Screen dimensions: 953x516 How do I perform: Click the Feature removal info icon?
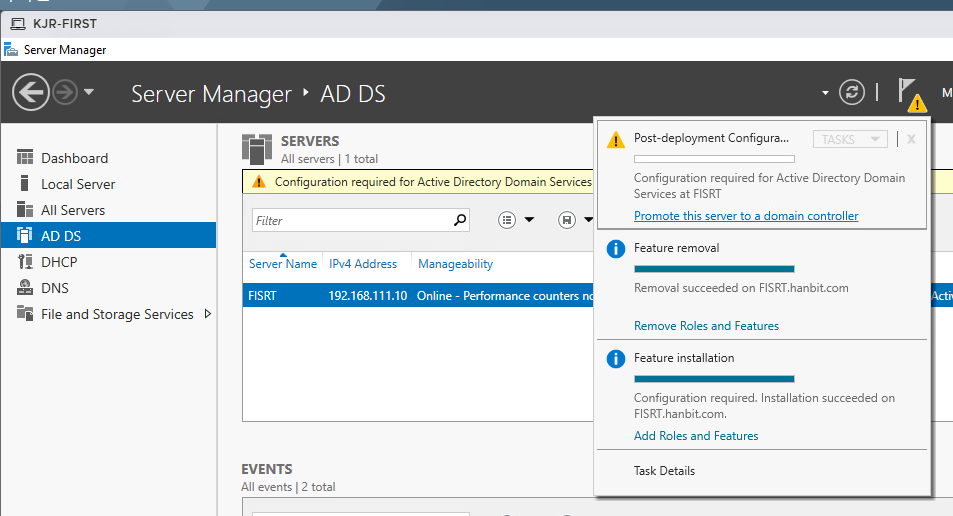coord(616,249)
